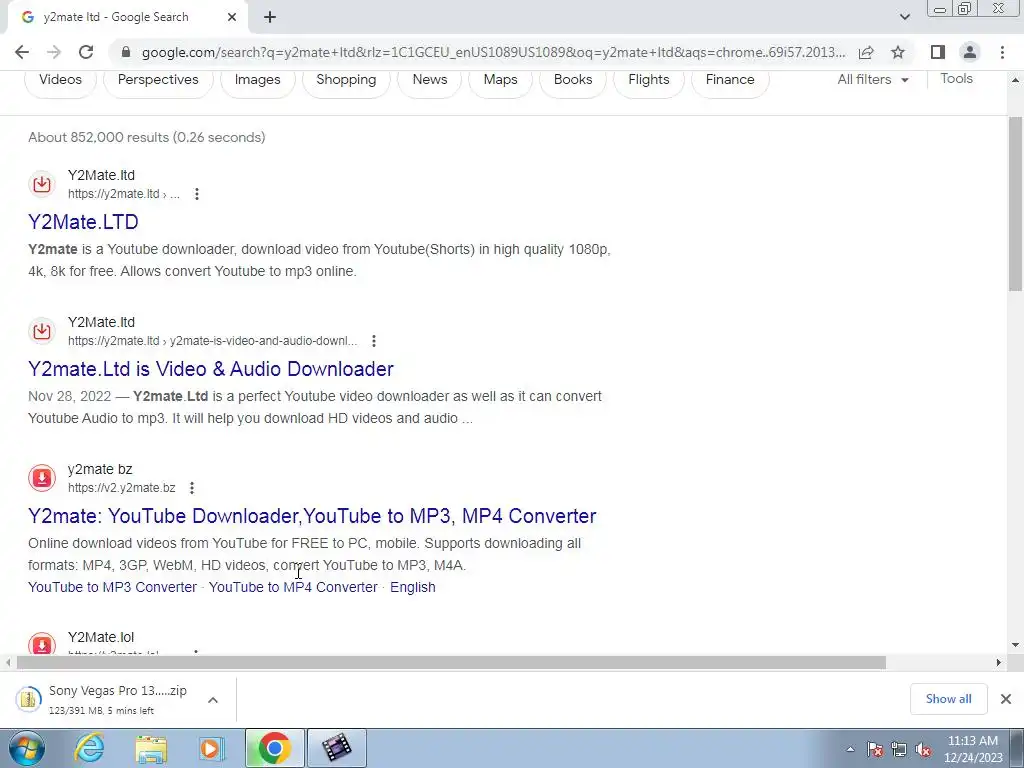The height and width of the screenshot is (768, 1024).
Task: Click the https://v2.y2mate.bz URL text
Action: 121,488
